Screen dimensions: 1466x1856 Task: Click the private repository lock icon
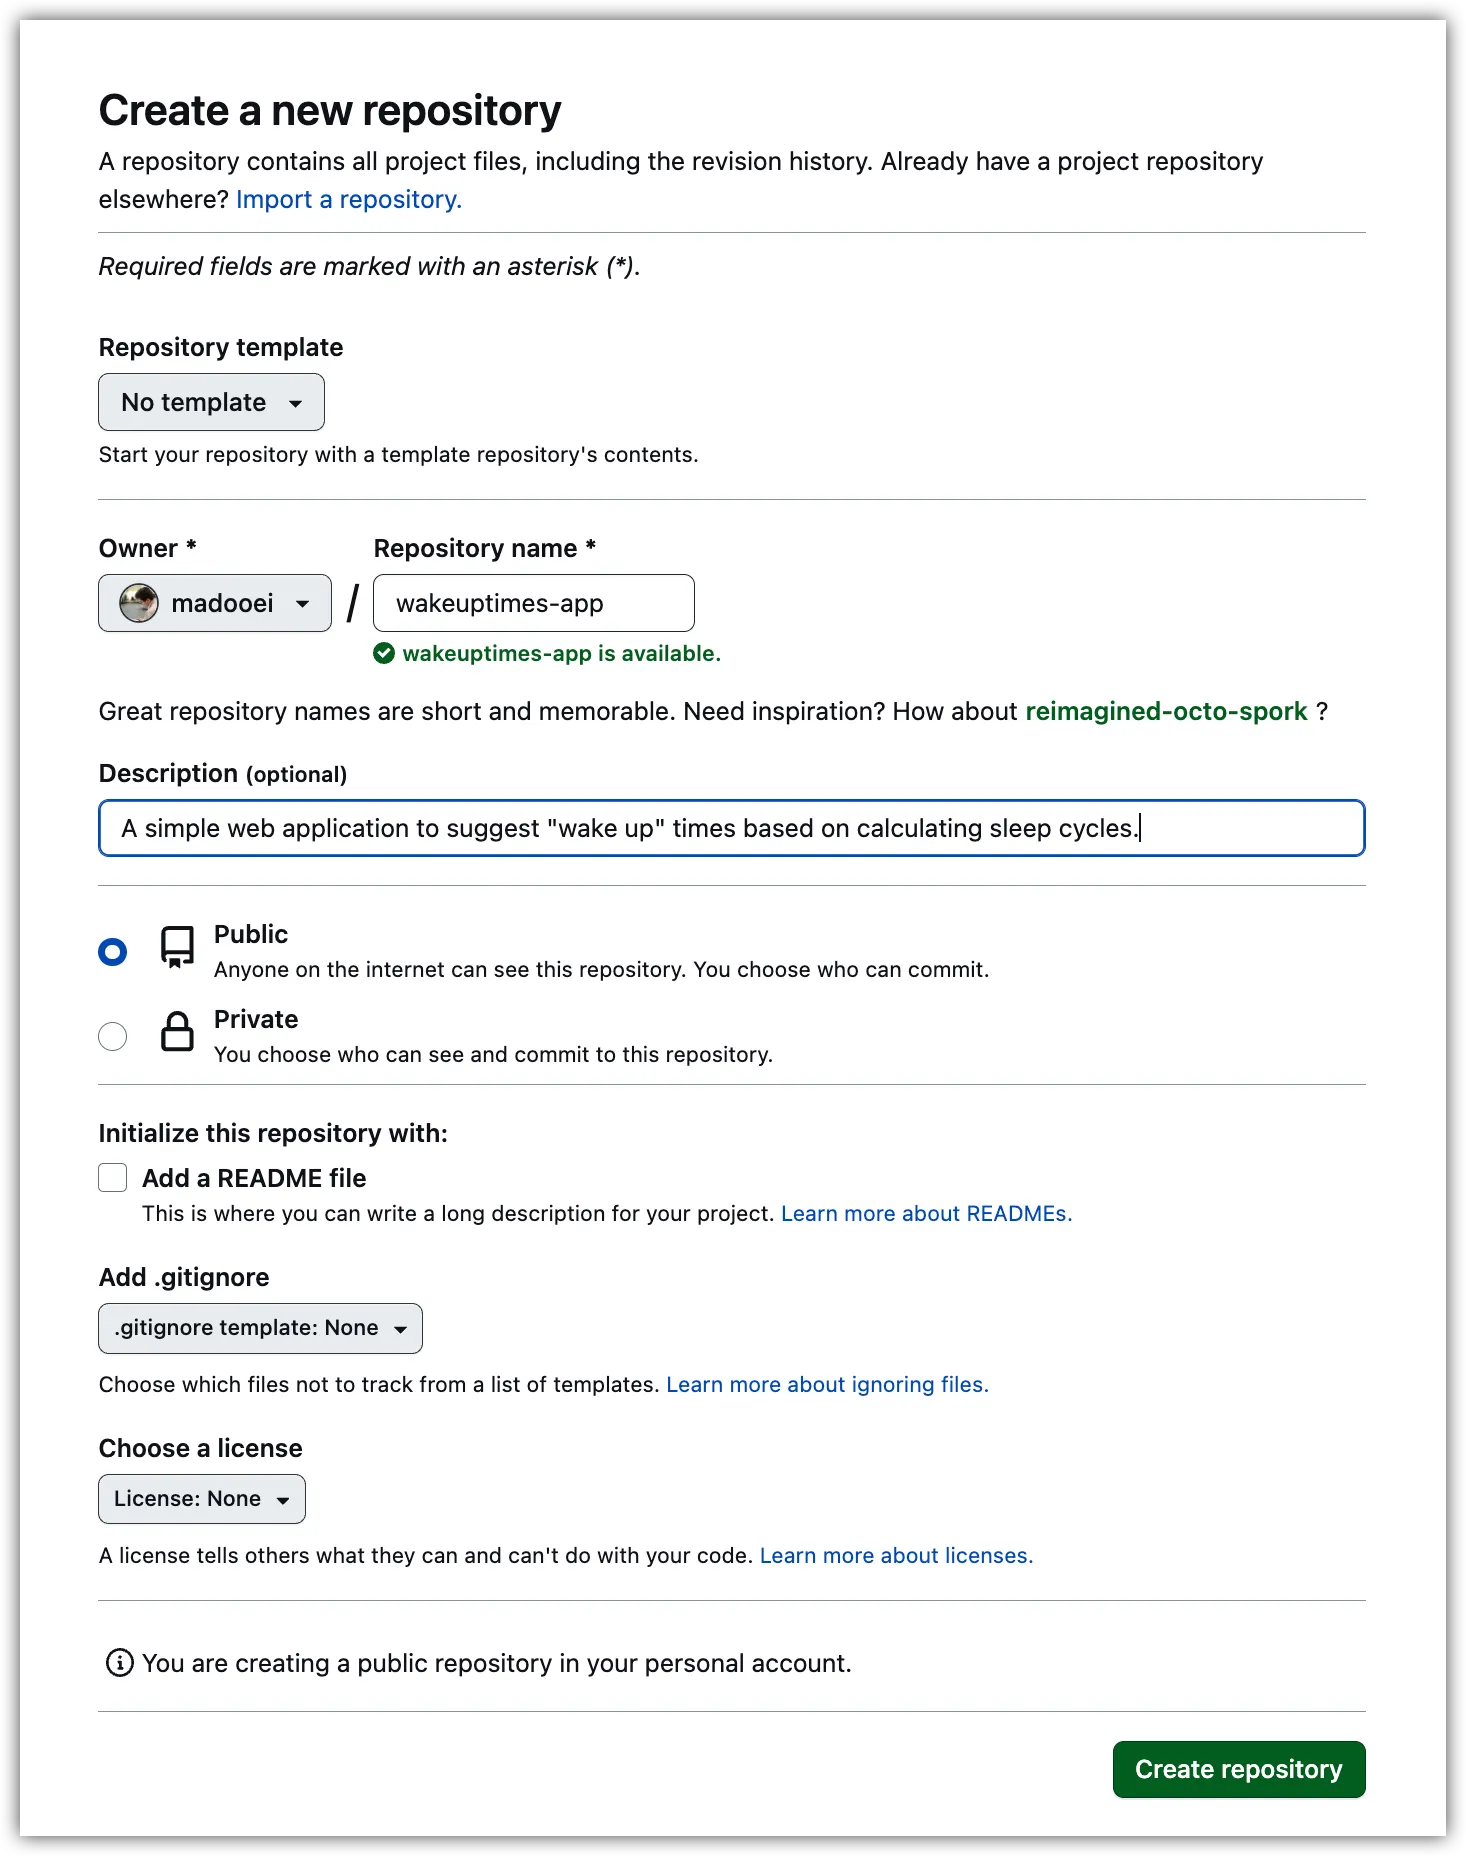[x=178, y=1031]
